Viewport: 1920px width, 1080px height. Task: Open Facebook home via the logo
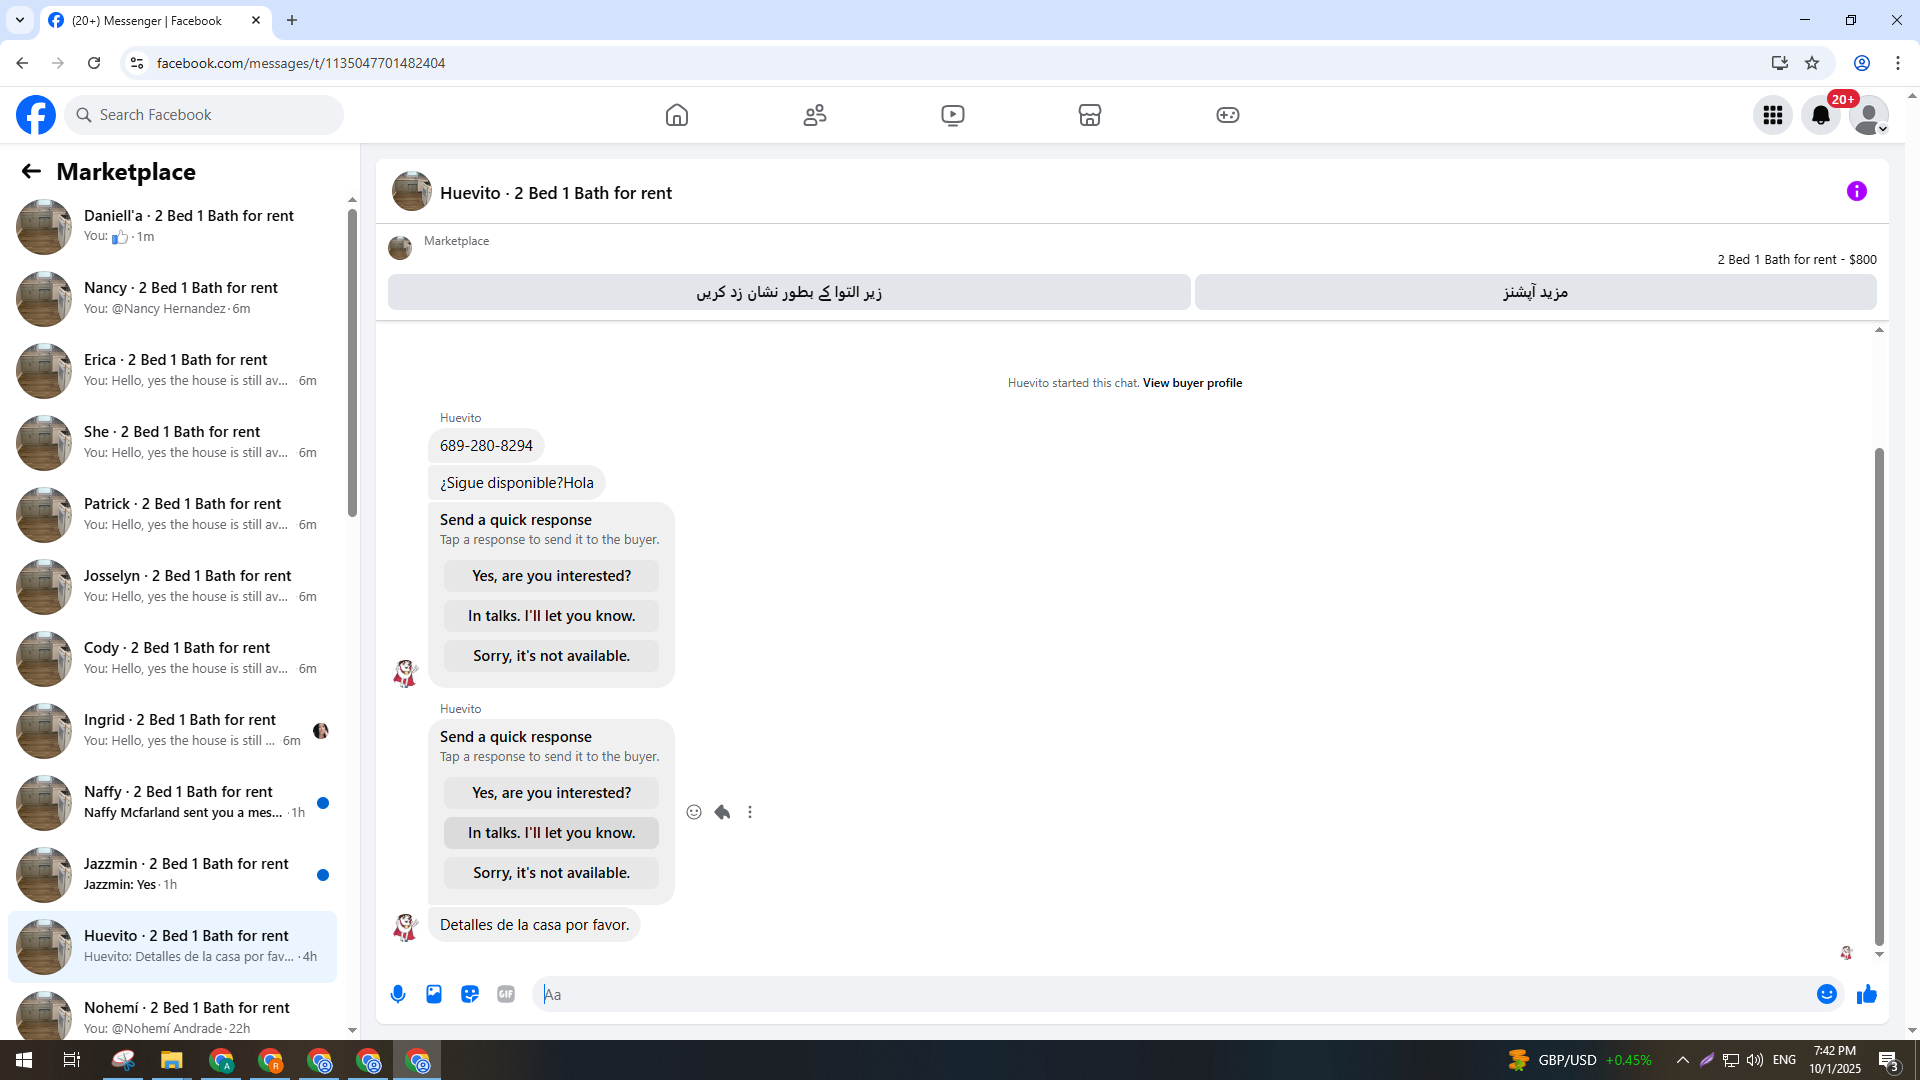click(36, 115)
